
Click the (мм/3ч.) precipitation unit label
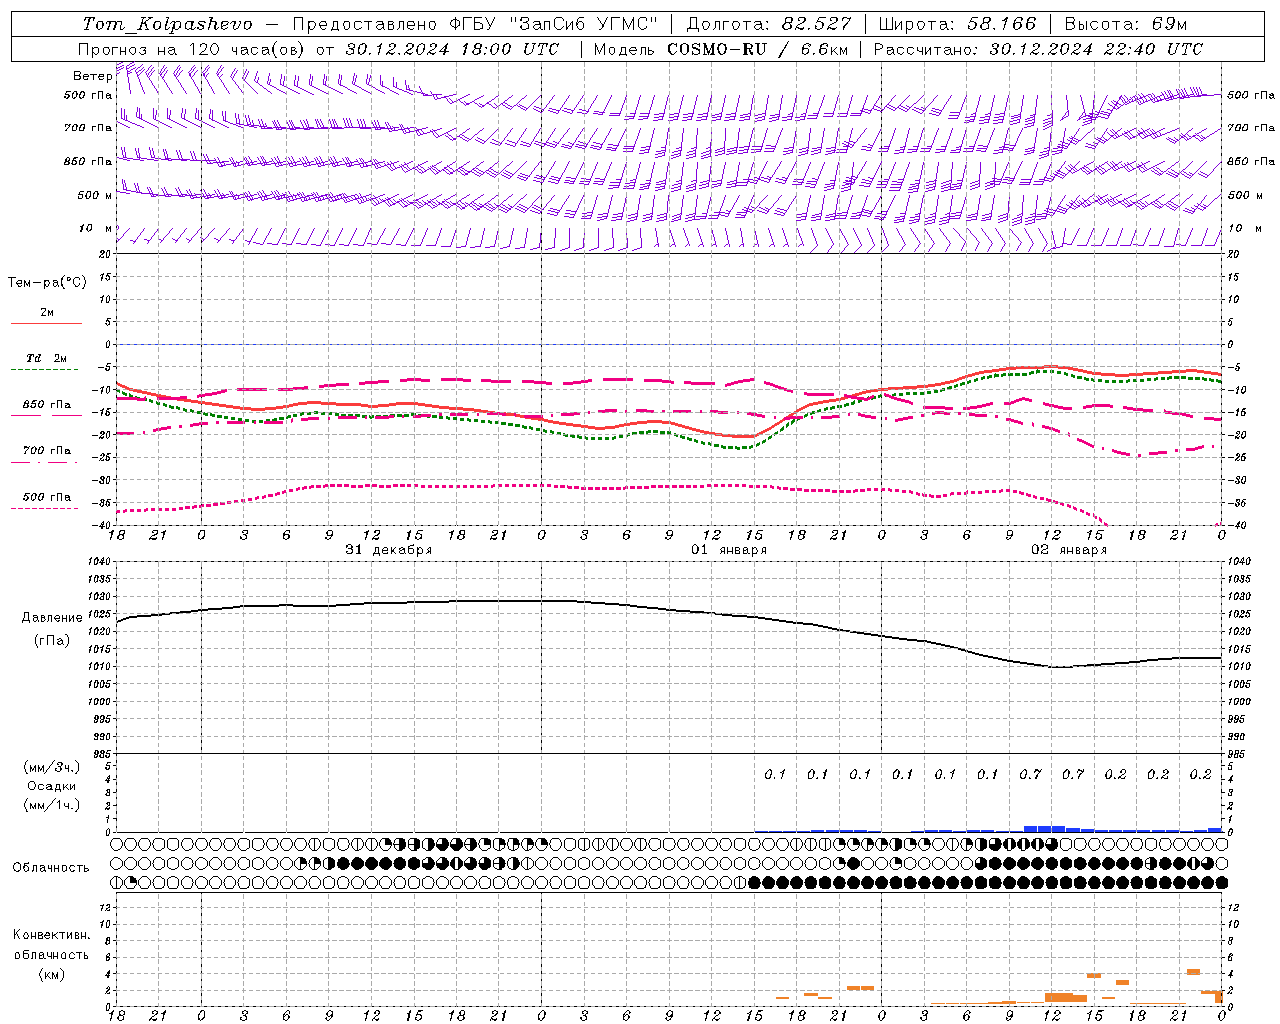tap(52, 767)
